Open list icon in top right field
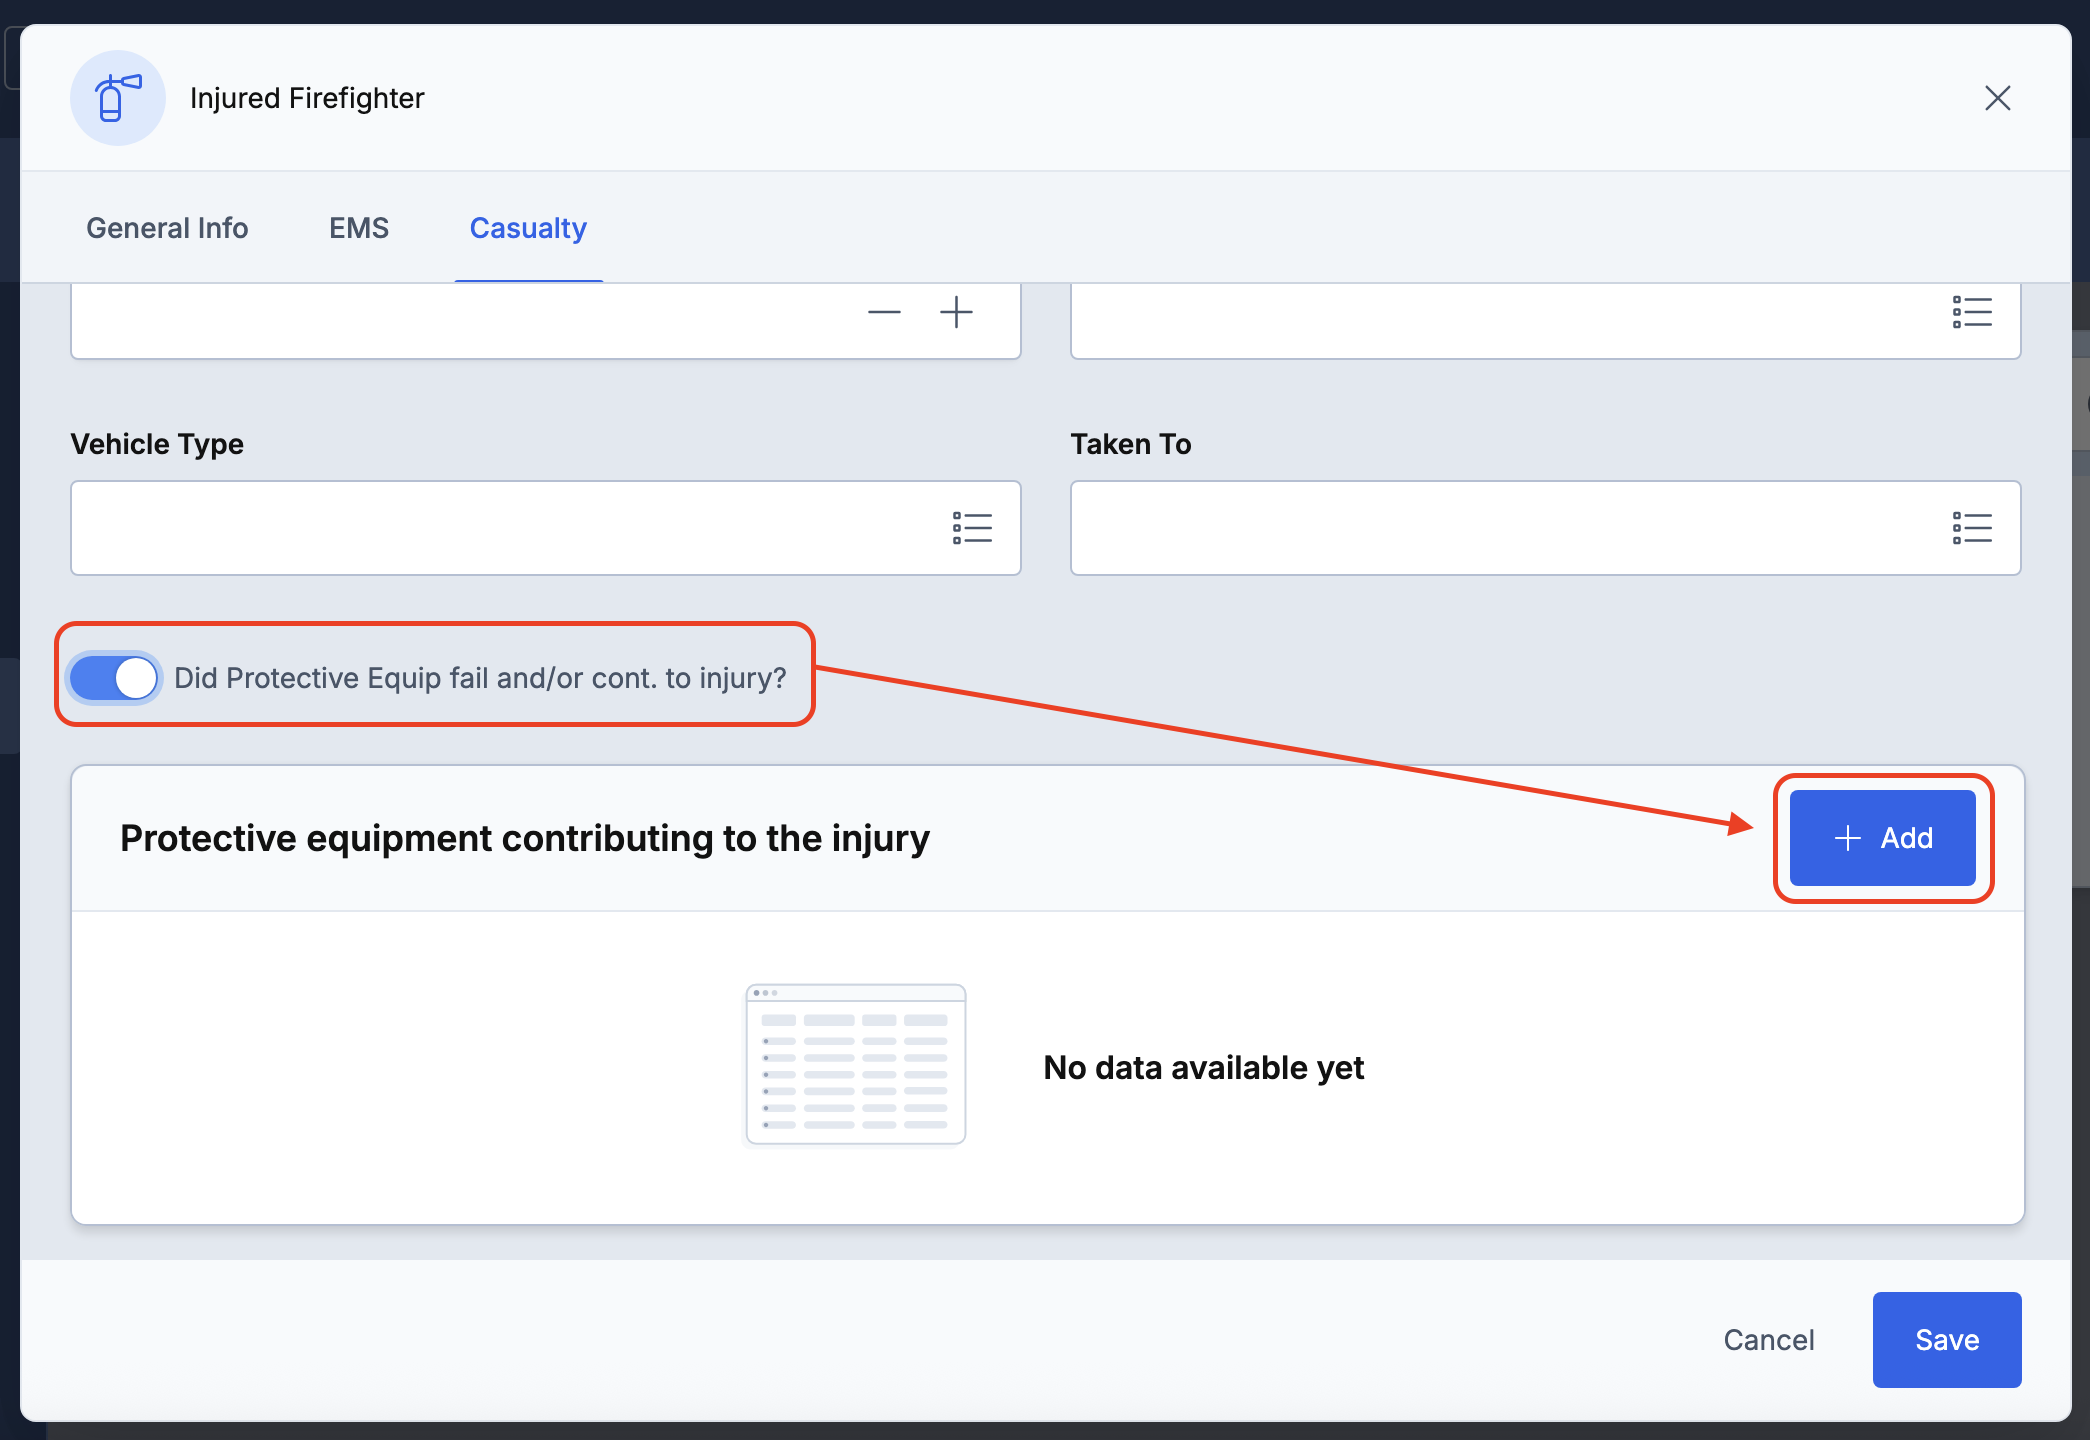 (1971, 313)
